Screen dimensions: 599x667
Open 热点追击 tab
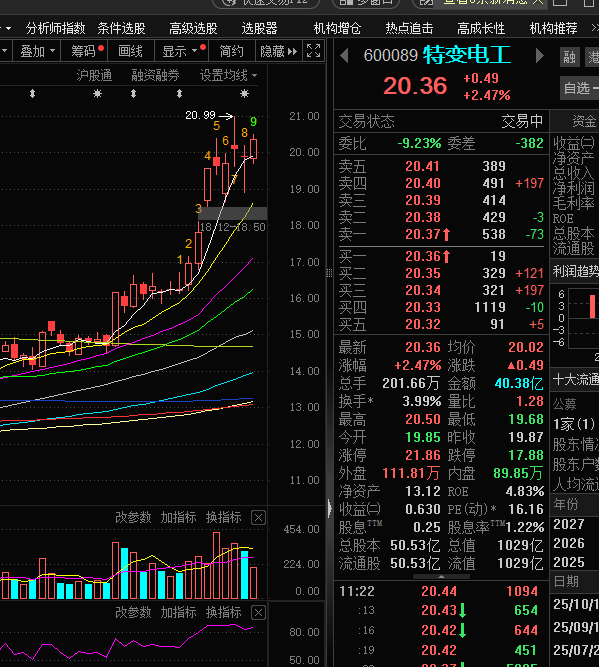(409, 28)
